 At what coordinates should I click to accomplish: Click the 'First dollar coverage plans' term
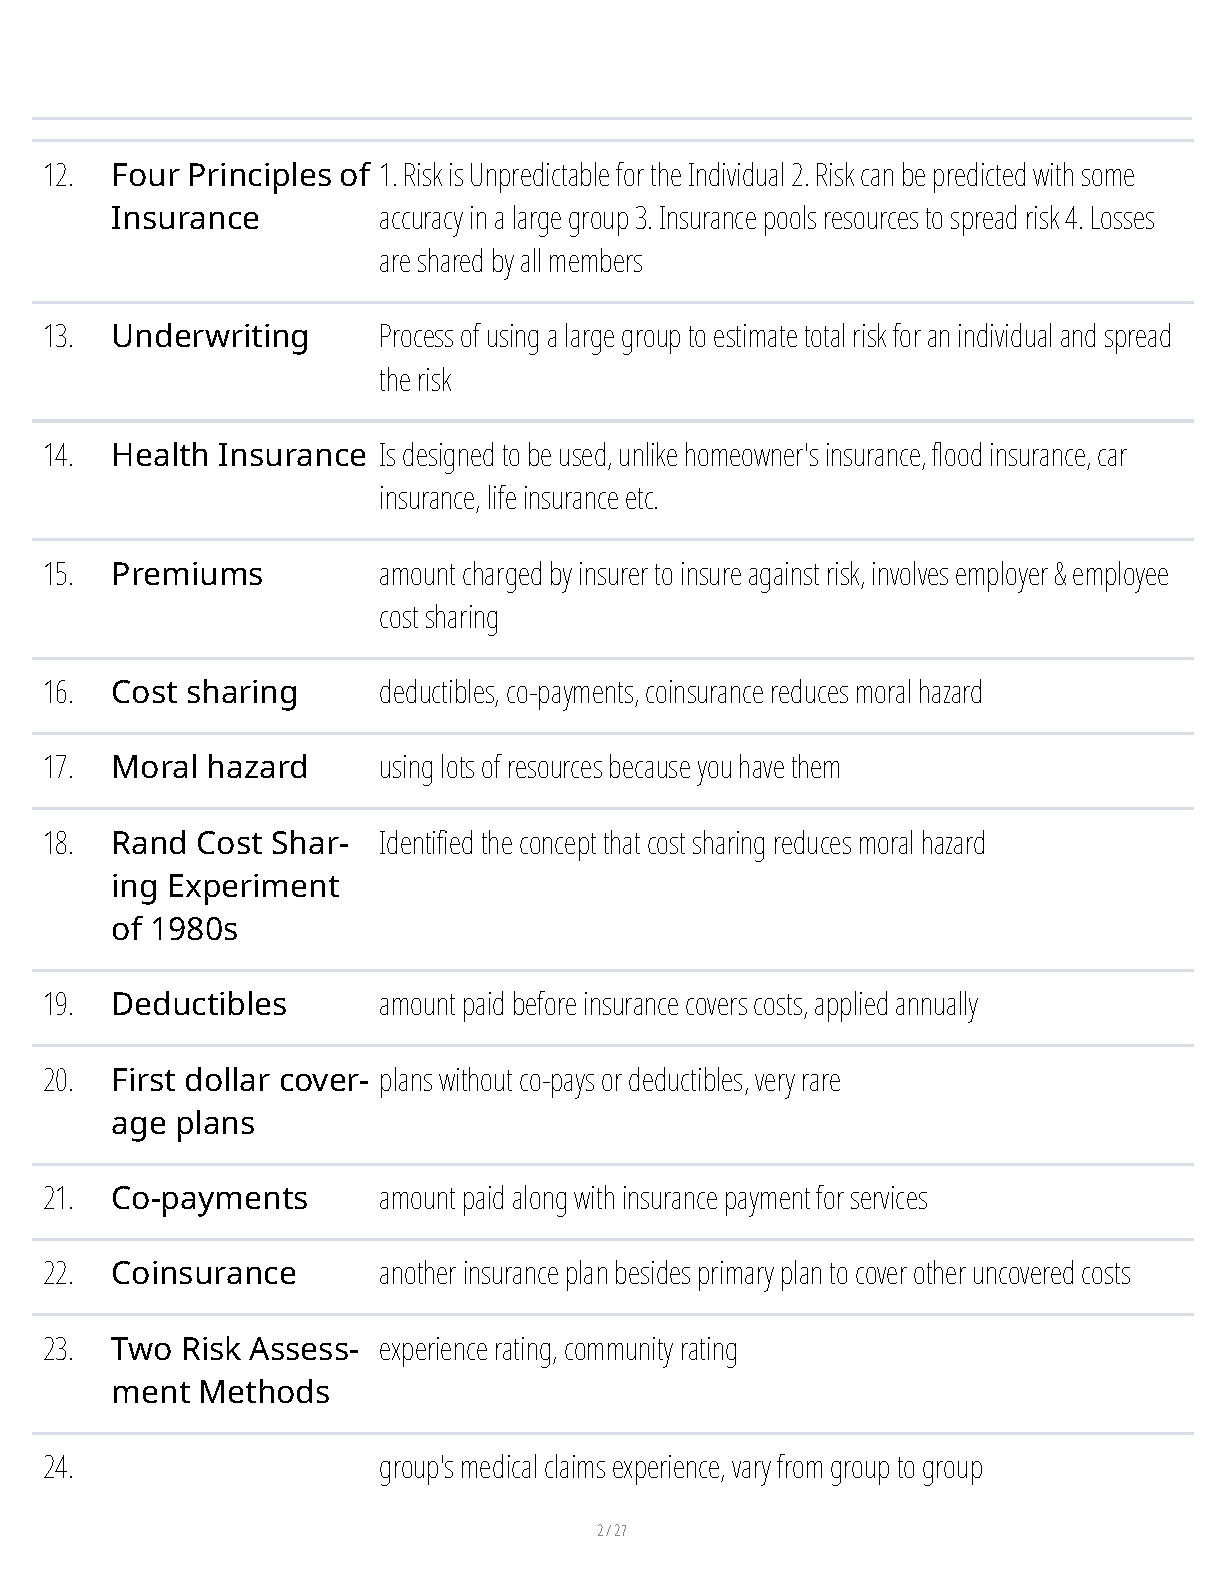(240, 1101)
